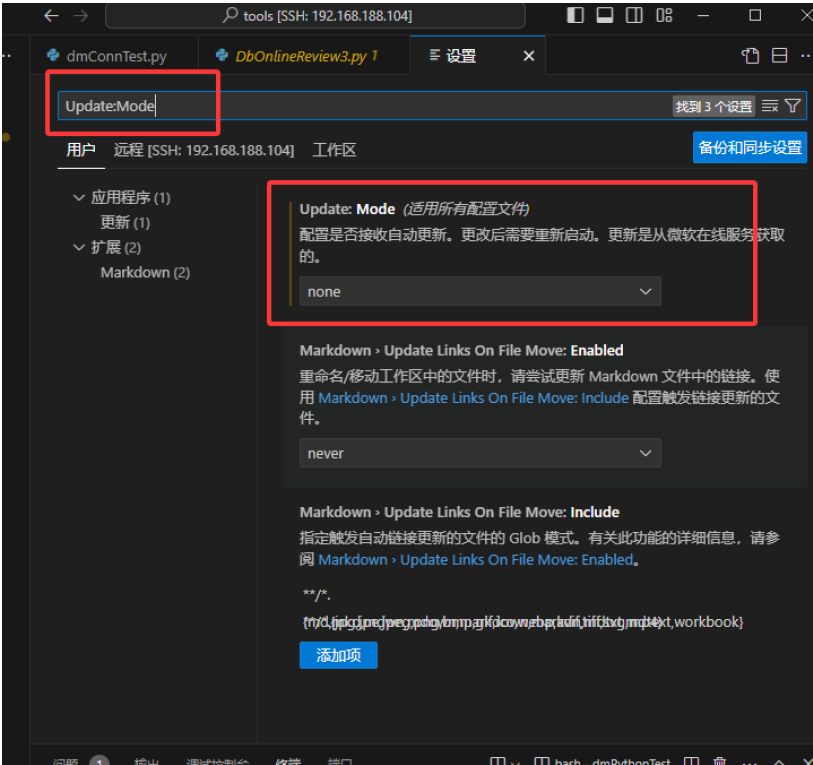
Task: Split the settings editor to the right
Action: pos(781,56)
